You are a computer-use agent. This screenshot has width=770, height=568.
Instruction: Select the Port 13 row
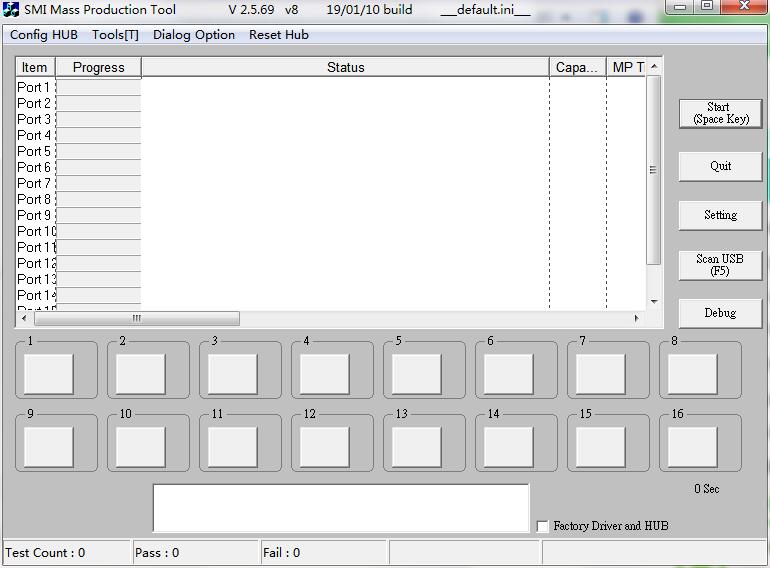click(x=331, y=279)
